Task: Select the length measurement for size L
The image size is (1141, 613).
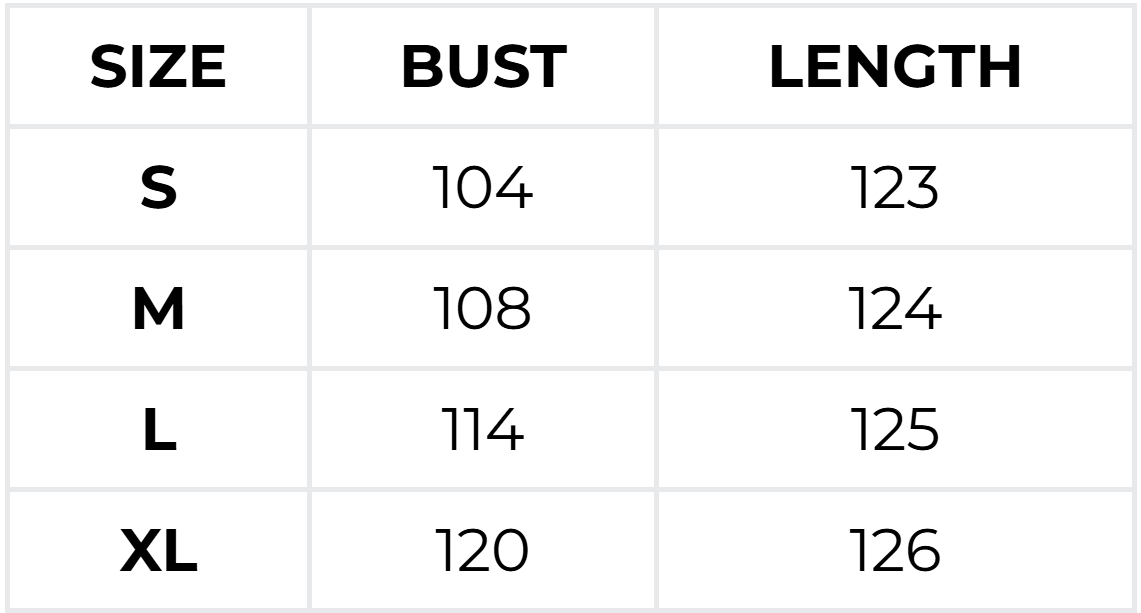Action: click(x=895, y=431)
